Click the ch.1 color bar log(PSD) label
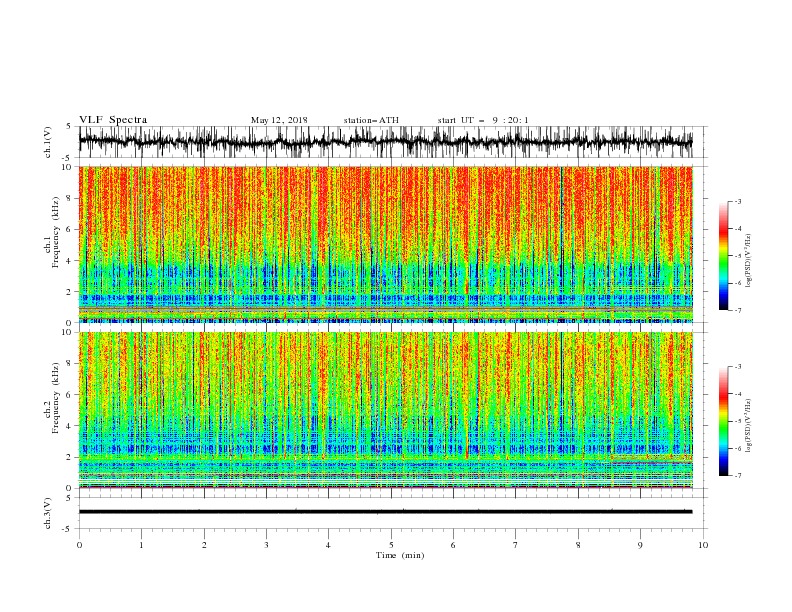The width and height of the screenshot is (792, 612). tap(748, 261)
